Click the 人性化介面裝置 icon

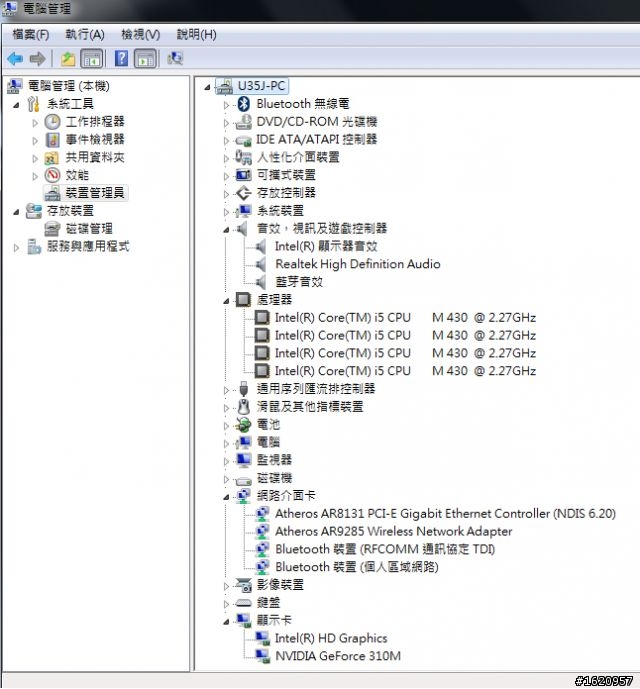(244, 157)
